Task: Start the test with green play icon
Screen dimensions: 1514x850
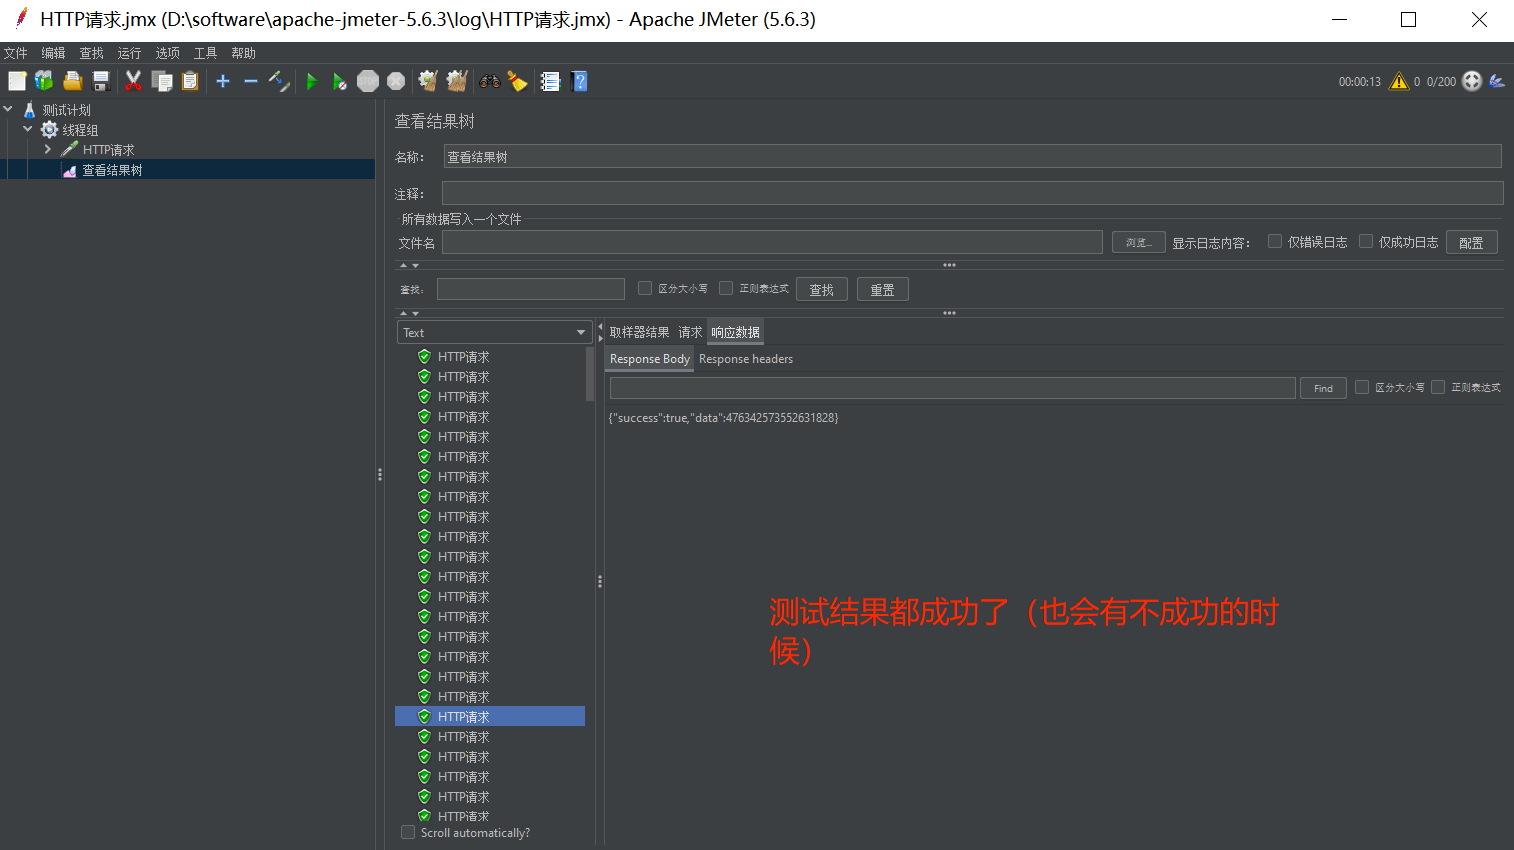Action: (x=312, y=81)
